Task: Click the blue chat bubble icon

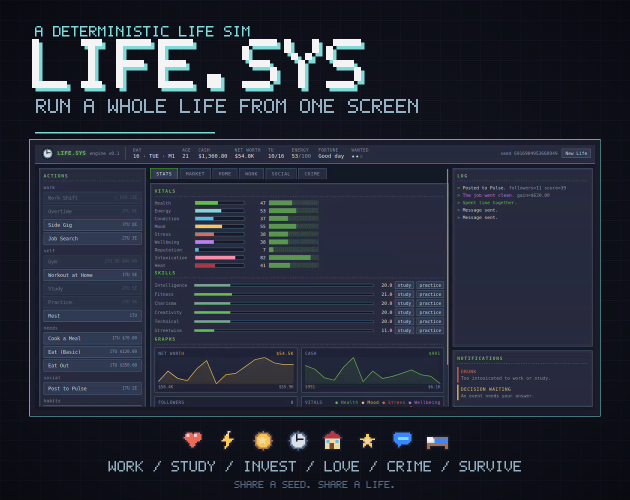Action: pyautogui.click(x=403, y=440)
